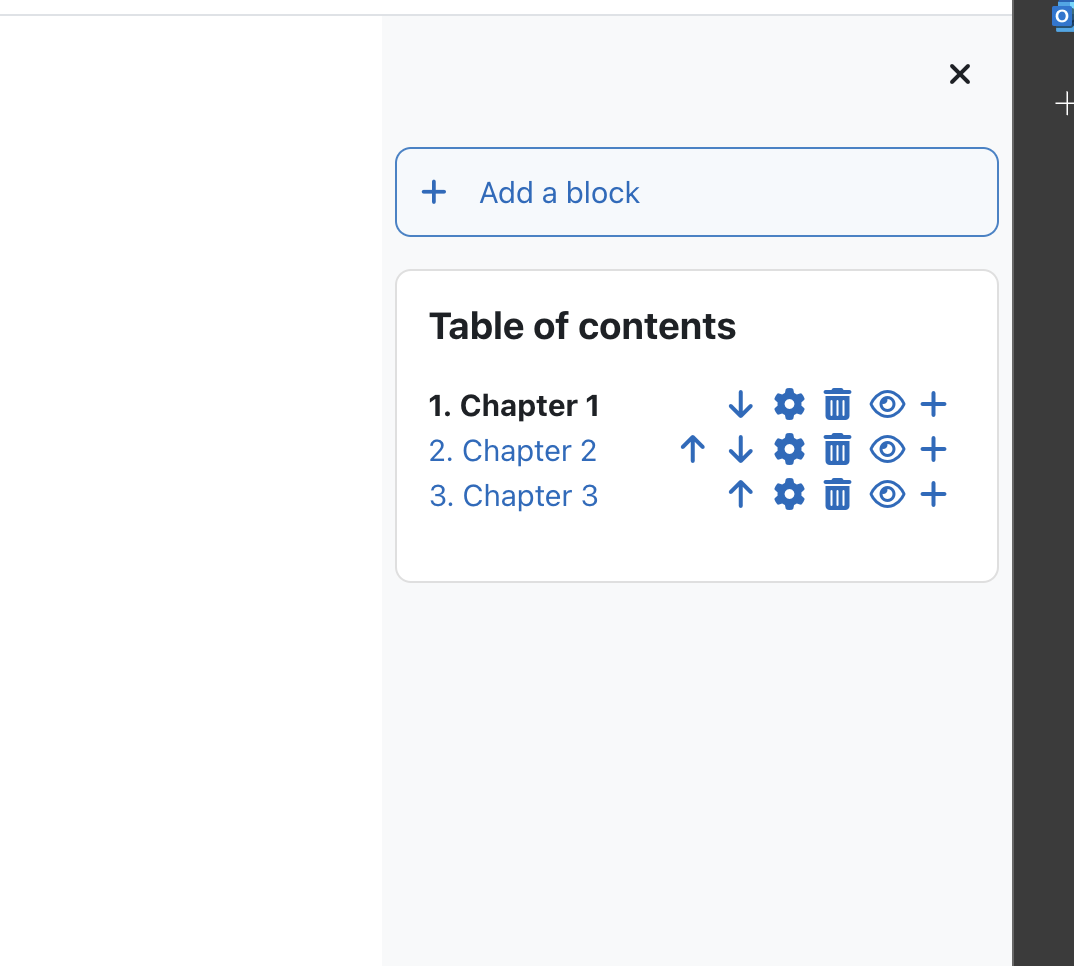Move Chapter 3 up
Viewport: 1074px width, 966px height.
(740, 494)
